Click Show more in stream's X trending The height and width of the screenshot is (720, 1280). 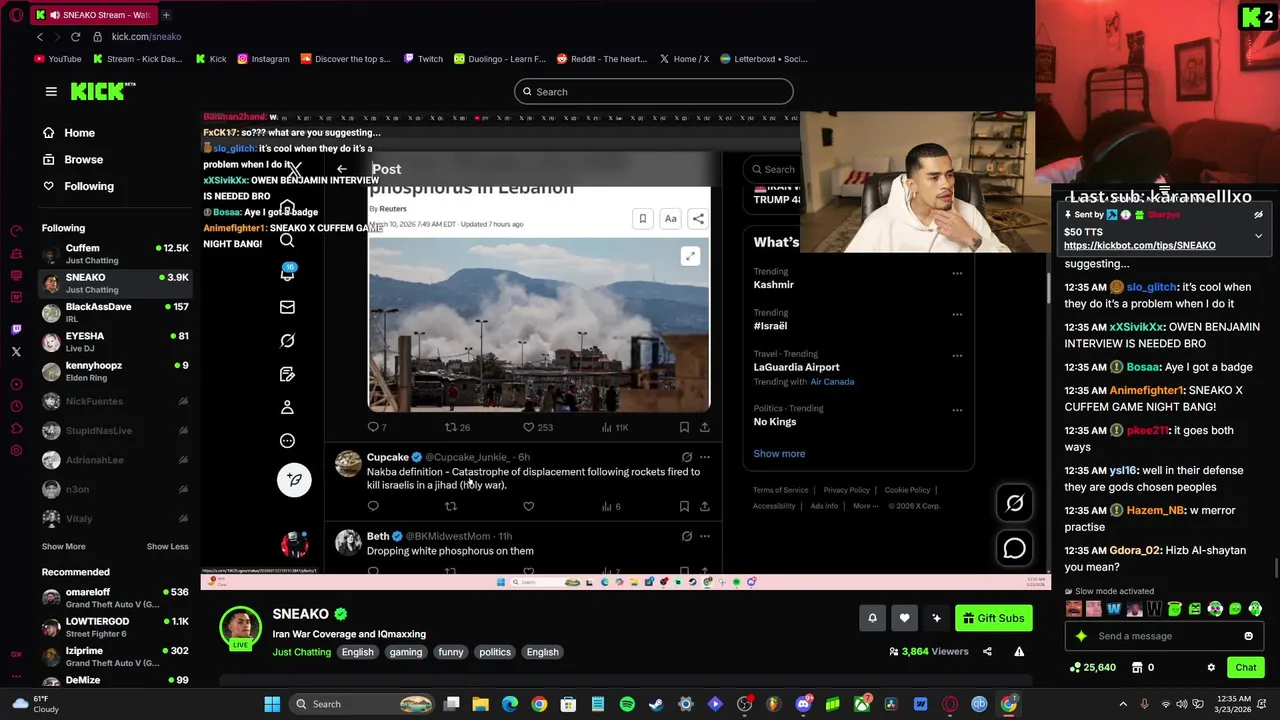779,454
